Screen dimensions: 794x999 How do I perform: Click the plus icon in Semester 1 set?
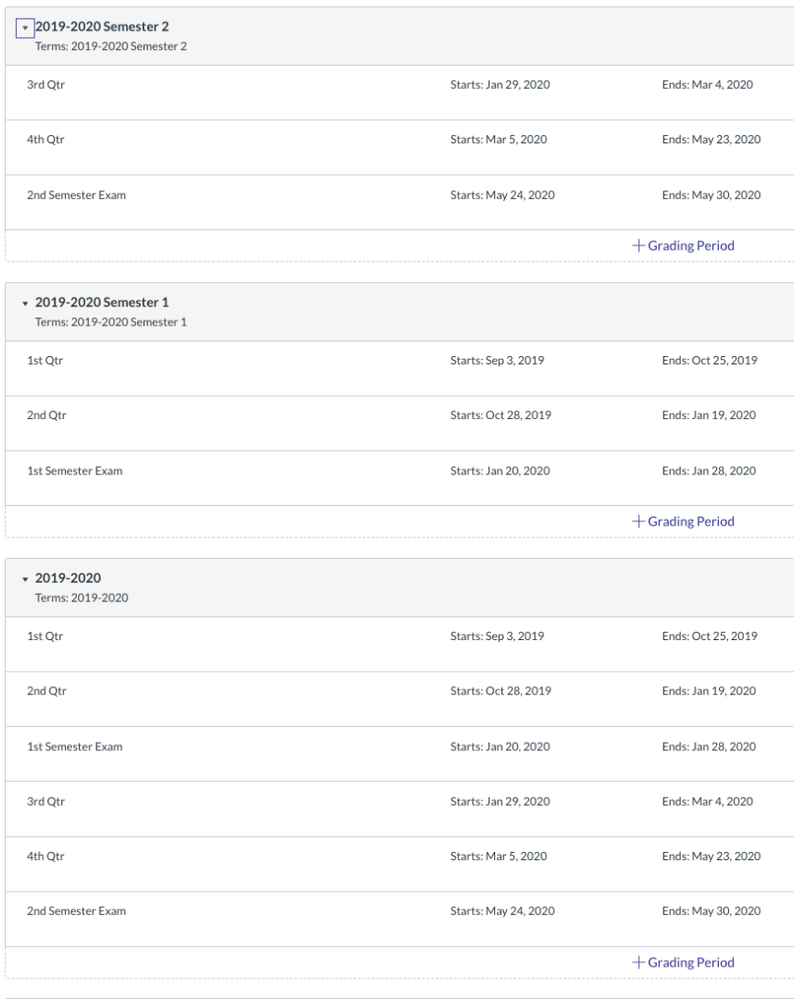pyautogui.click(x=638, y=521)
